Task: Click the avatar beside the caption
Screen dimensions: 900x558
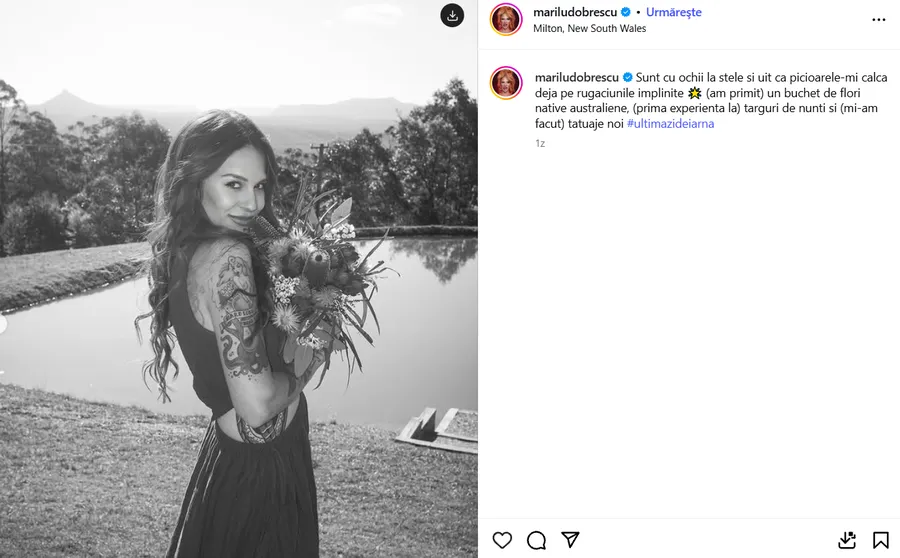Action: (506, 83)
